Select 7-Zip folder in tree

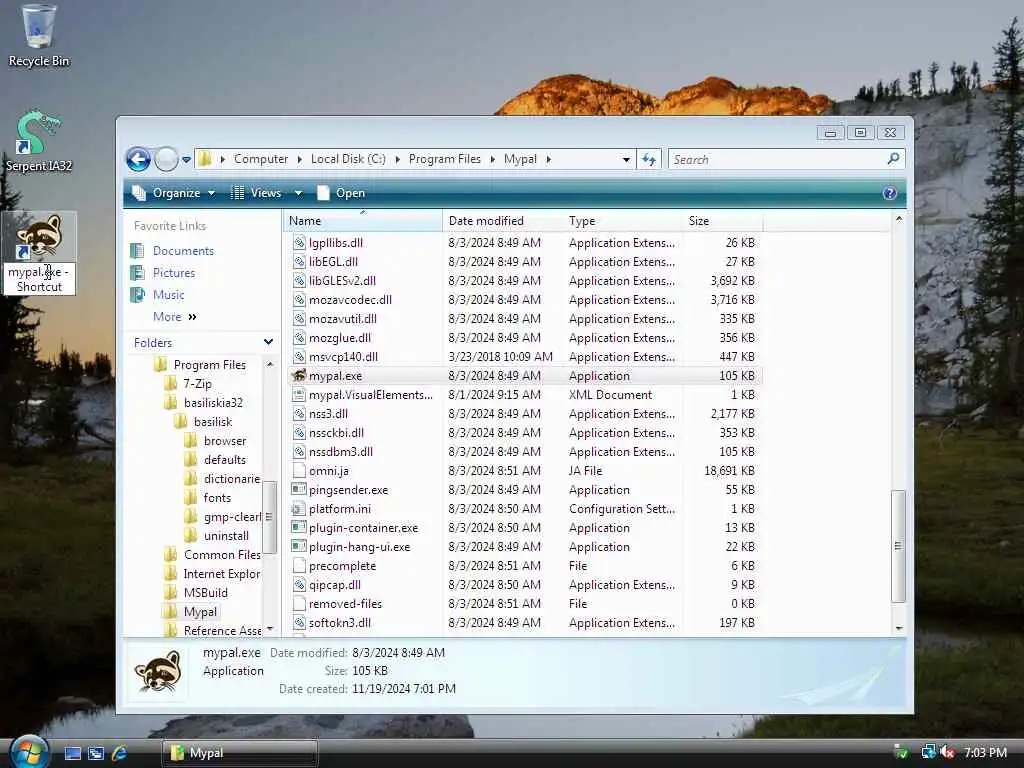coord(197,384)
